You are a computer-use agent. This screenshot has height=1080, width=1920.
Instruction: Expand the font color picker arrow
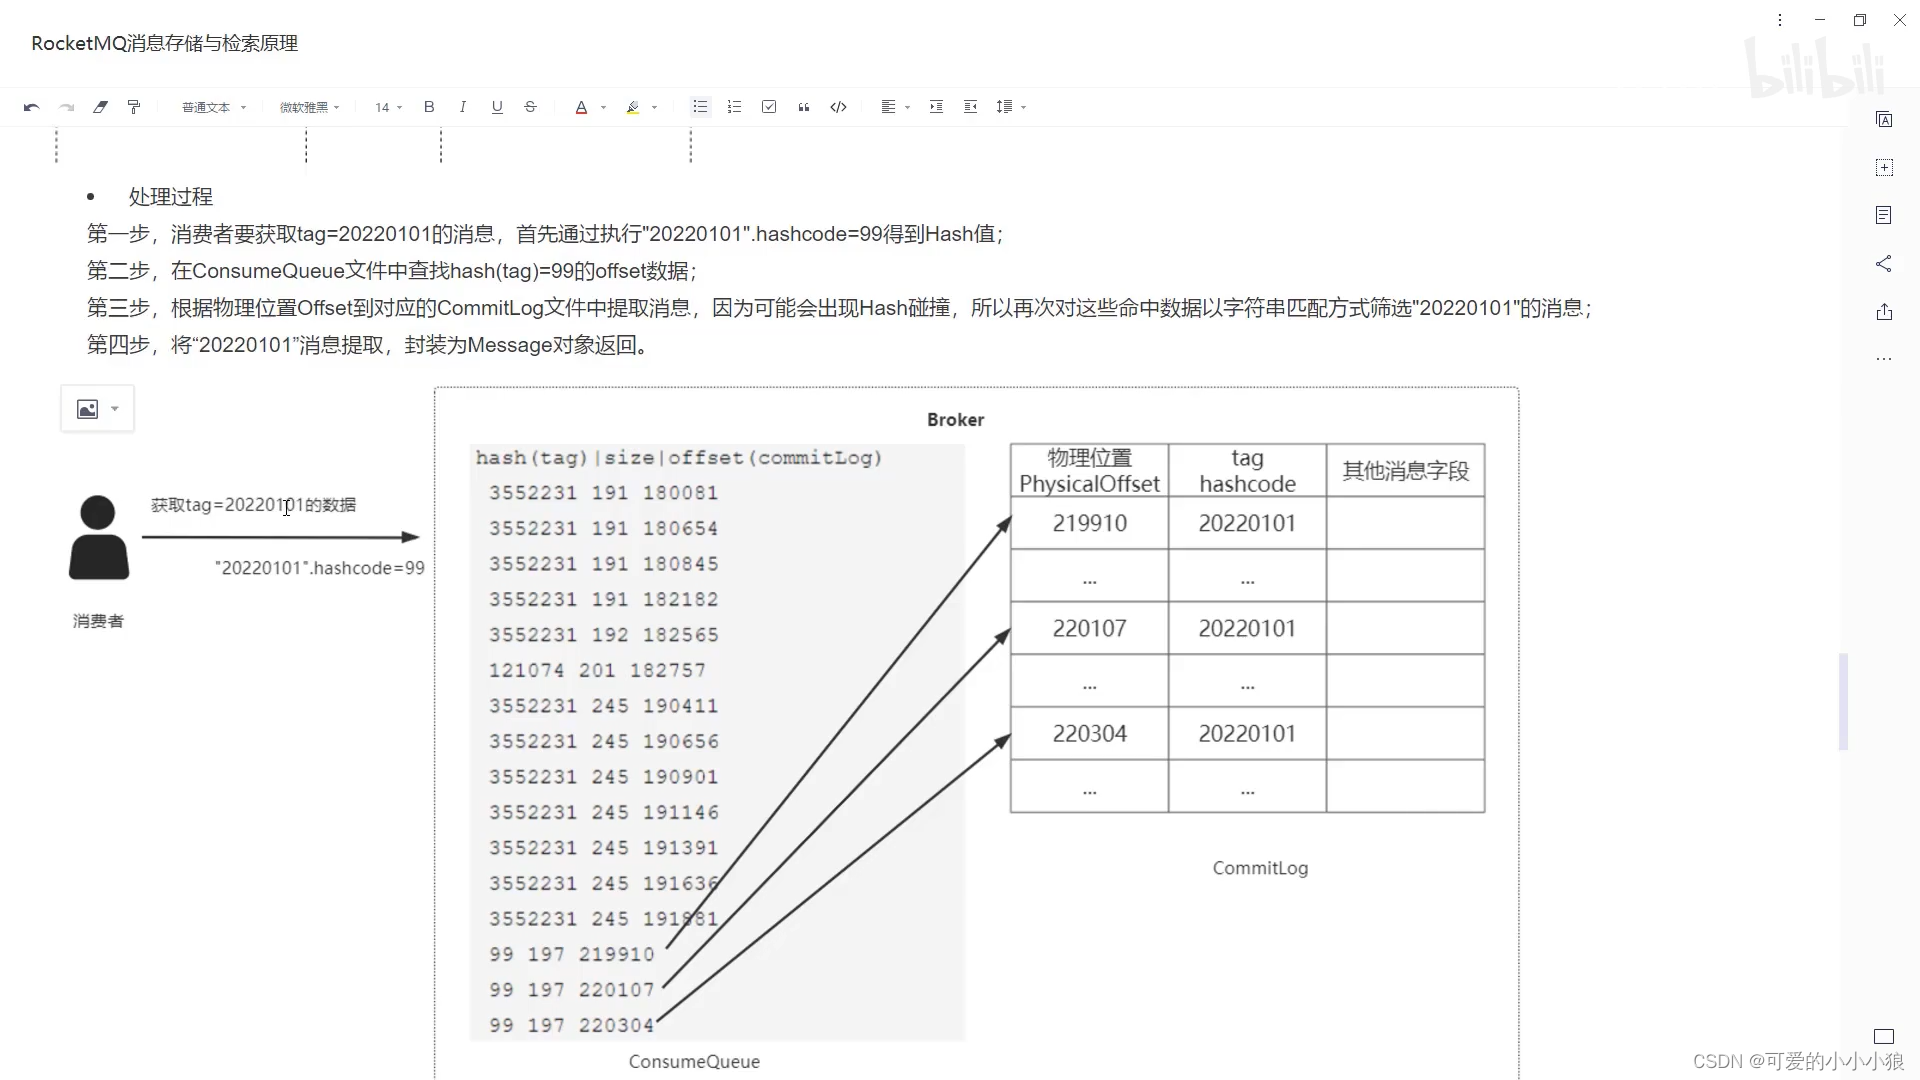point(604,107)
